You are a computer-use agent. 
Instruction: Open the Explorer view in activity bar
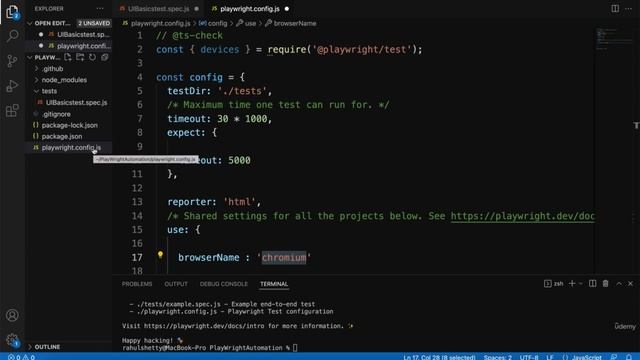(x=12, y=12)
